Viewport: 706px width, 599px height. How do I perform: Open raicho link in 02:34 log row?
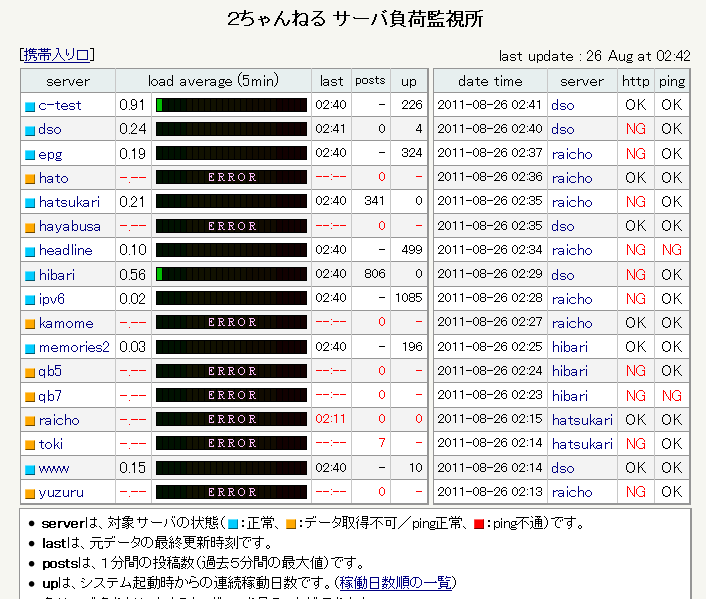point(572,250)
